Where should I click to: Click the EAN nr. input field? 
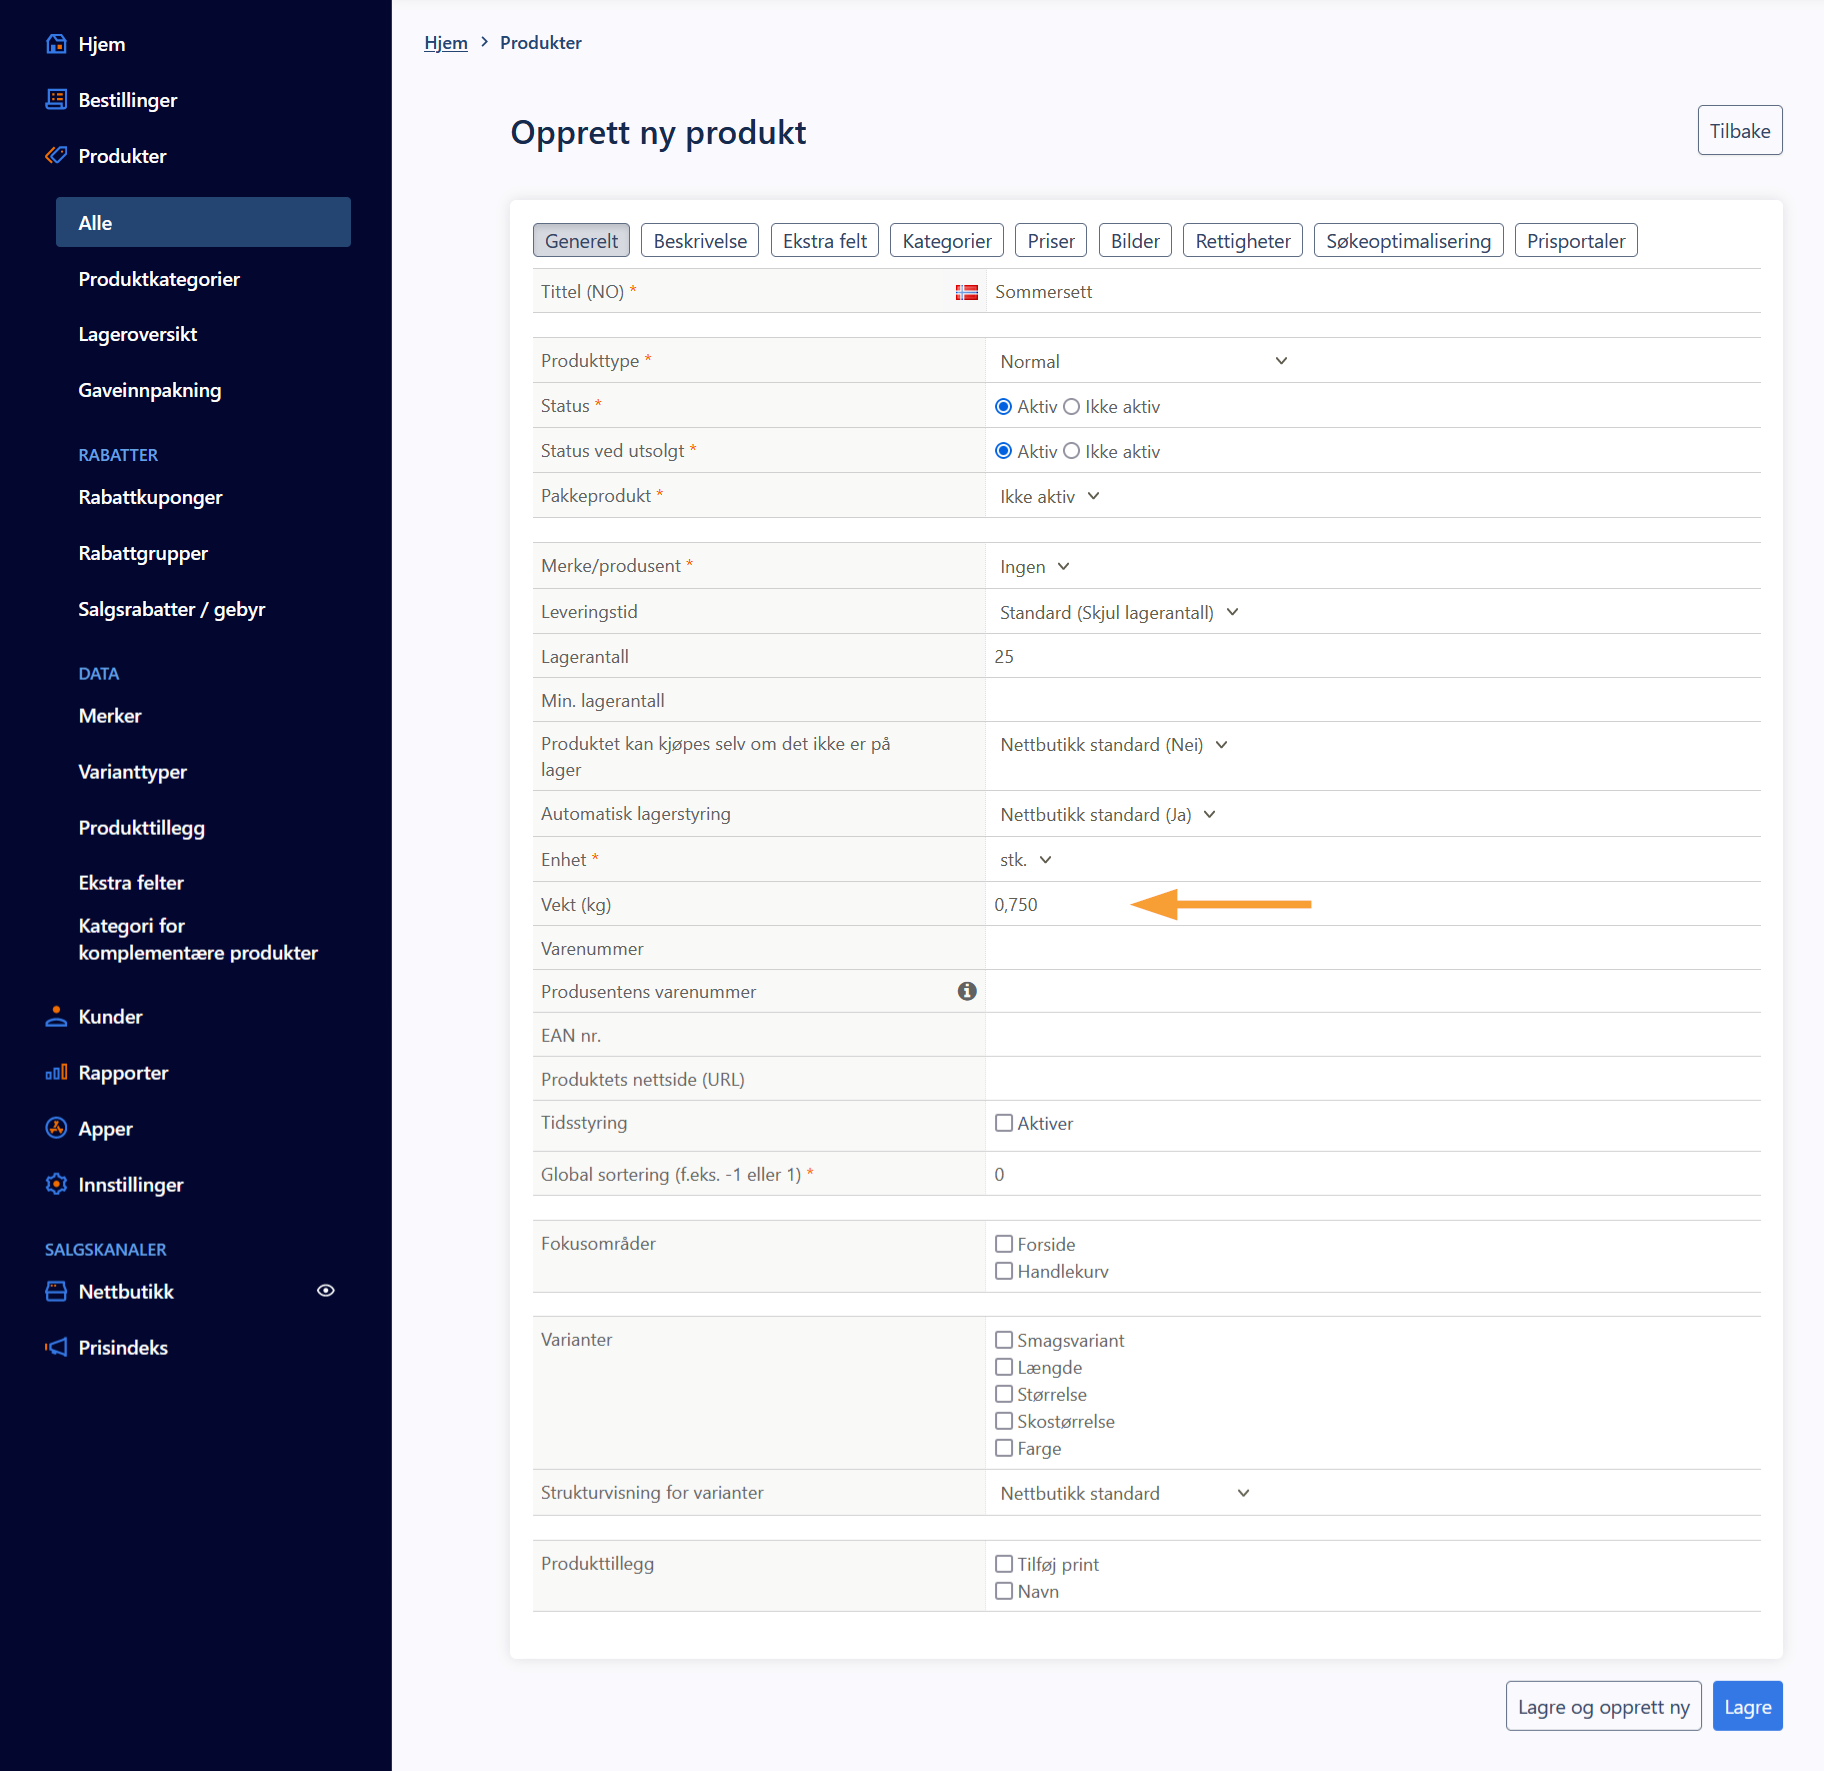click(1372, 1035)
